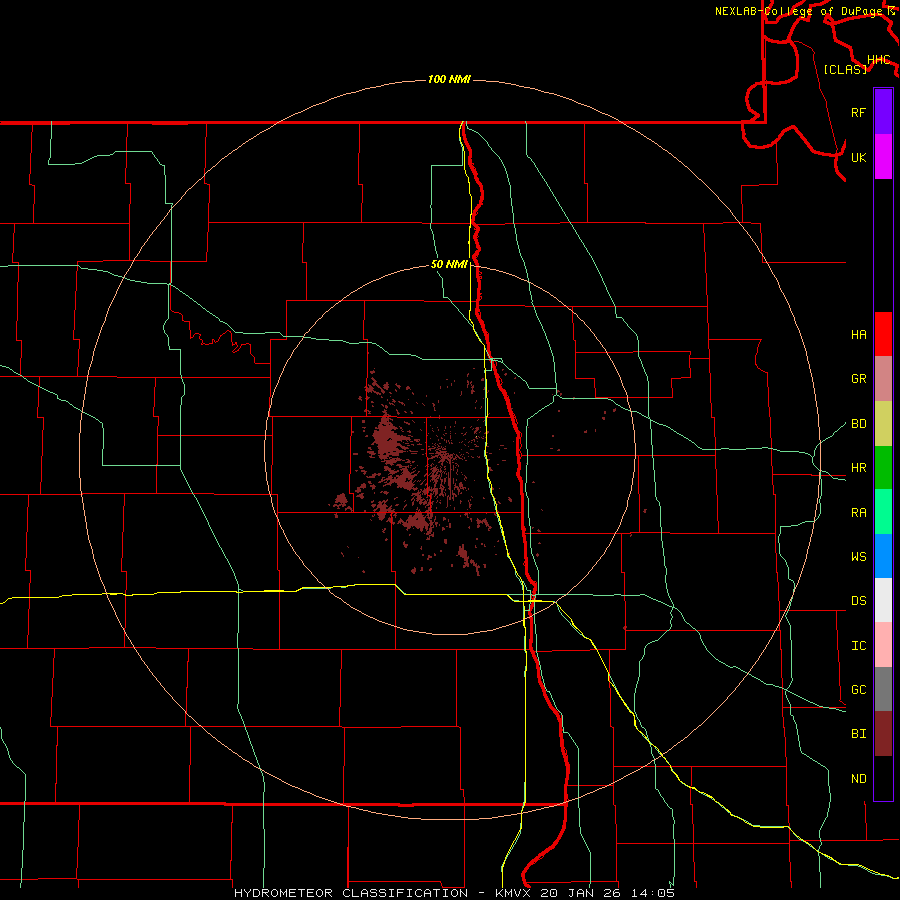The height and width of the screenshot is (900, 900).
Task: Click the 14:05 time stamp
Action: [653, 893]
